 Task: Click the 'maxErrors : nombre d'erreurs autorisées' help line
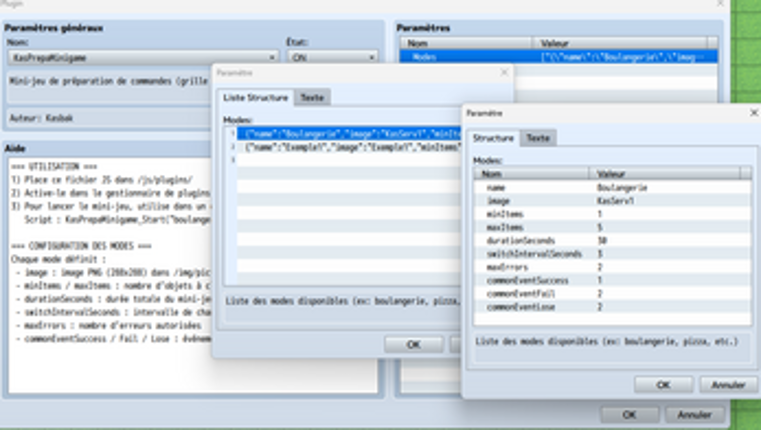pyautogui.click(x=108, y=326)
